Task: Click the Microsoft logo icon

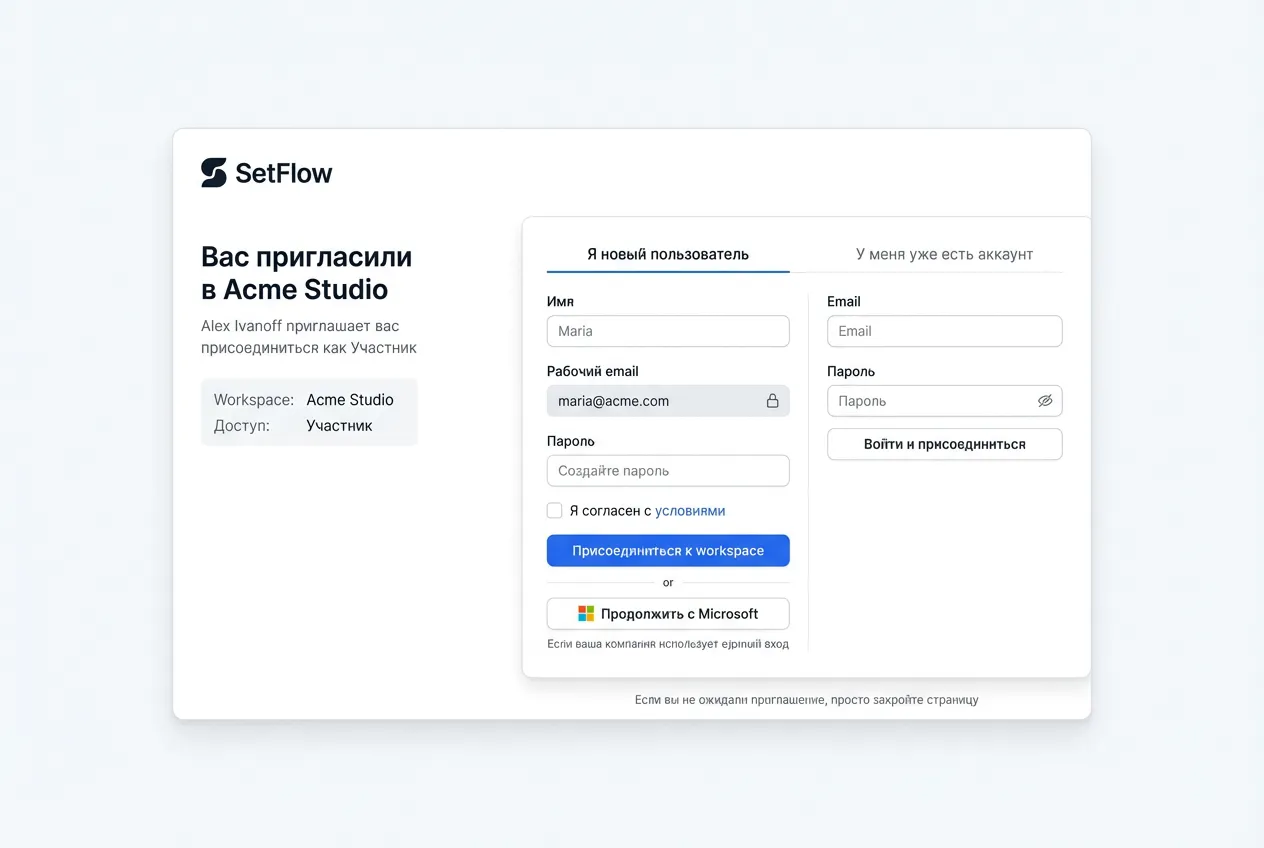Action: pyautogui.click(x=586, y=614)
